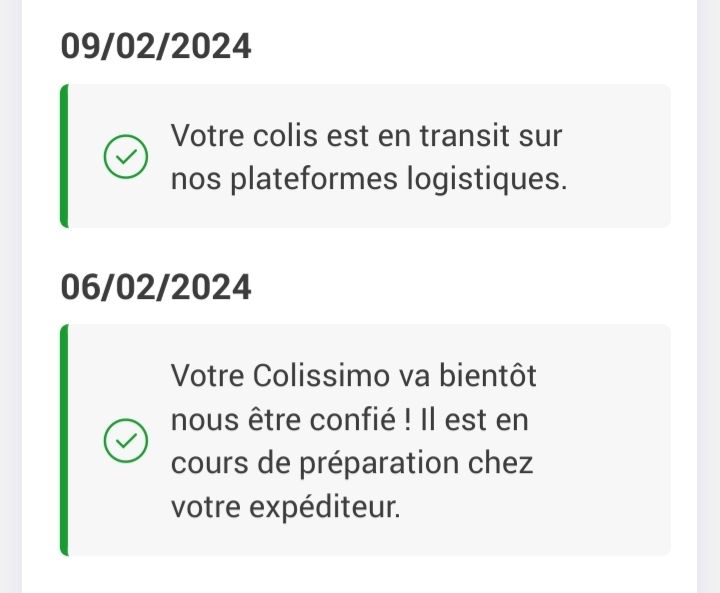720x593 pixels.
Task: Click the green left bar of the transit card
Action: click(64, 156)
